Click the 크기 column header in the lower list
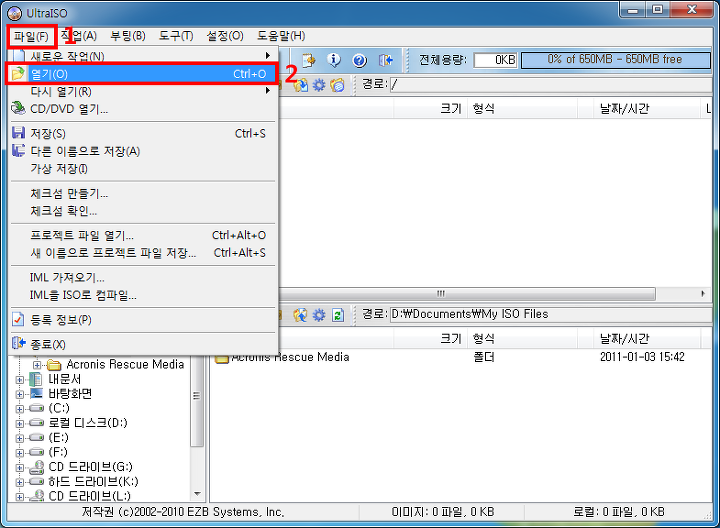This screenshot has width=720, height=528. (430, 339)
